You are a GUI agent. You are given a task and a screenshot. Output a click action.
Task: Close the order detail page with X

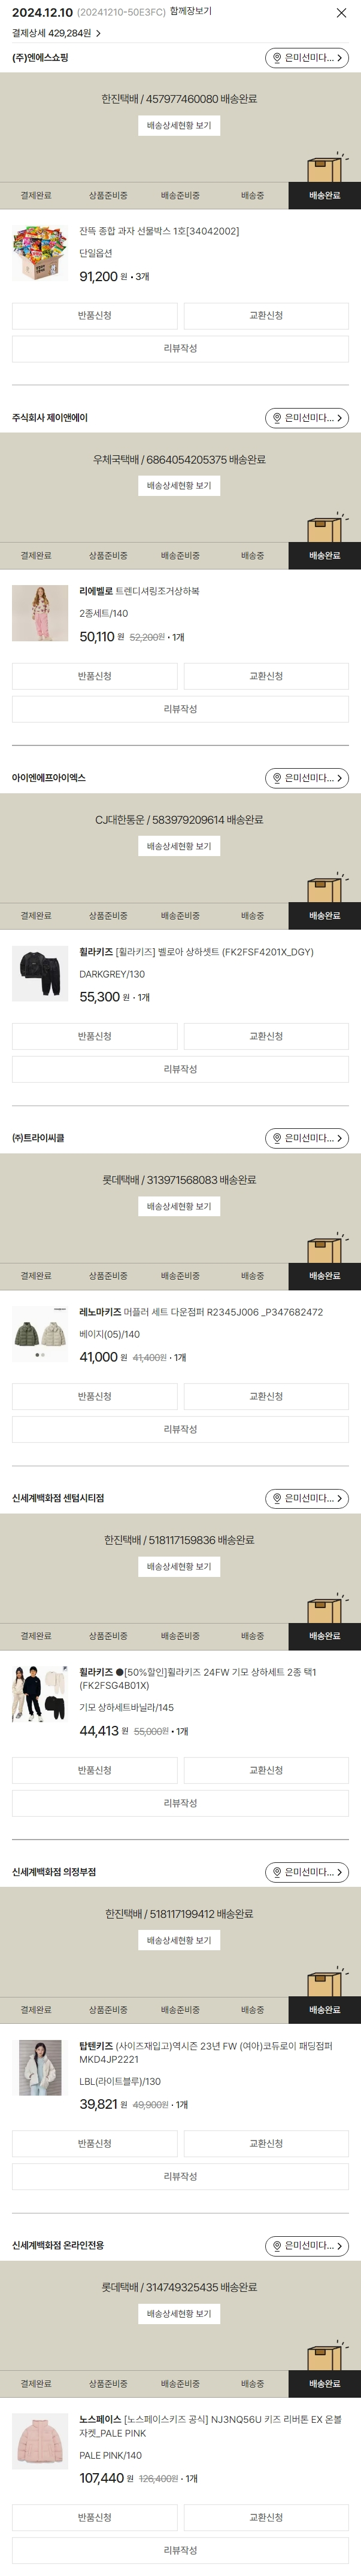coord(341,13)
